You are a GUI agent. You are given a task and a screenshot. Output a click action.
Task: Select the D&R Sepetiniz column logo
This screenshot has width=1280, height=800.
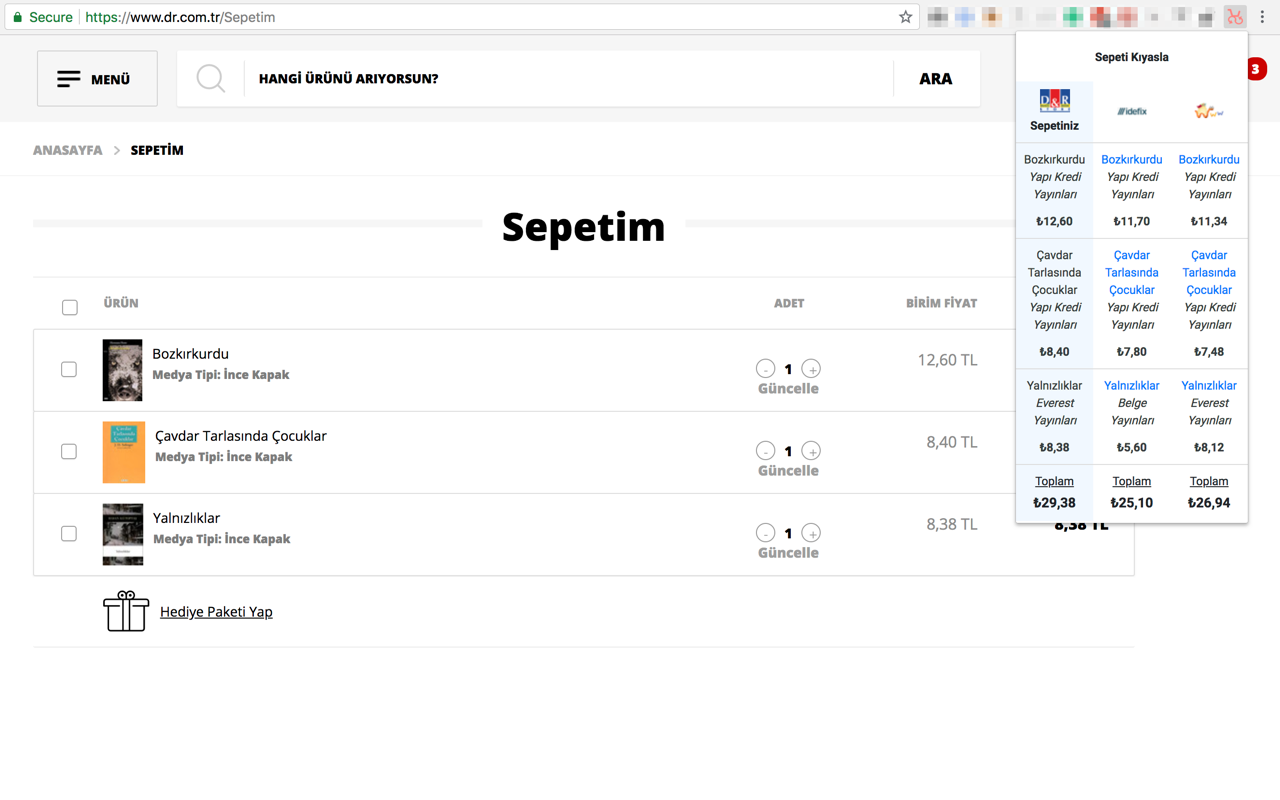pos(1054,101)
